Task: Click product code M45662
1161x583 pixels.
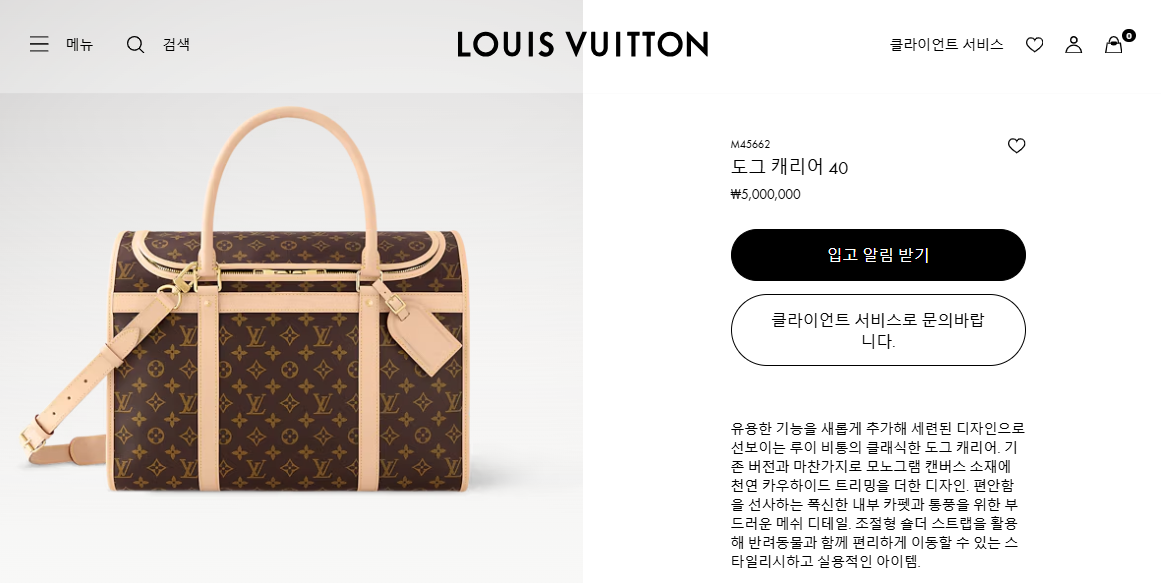Action: (x=750, y=144)
